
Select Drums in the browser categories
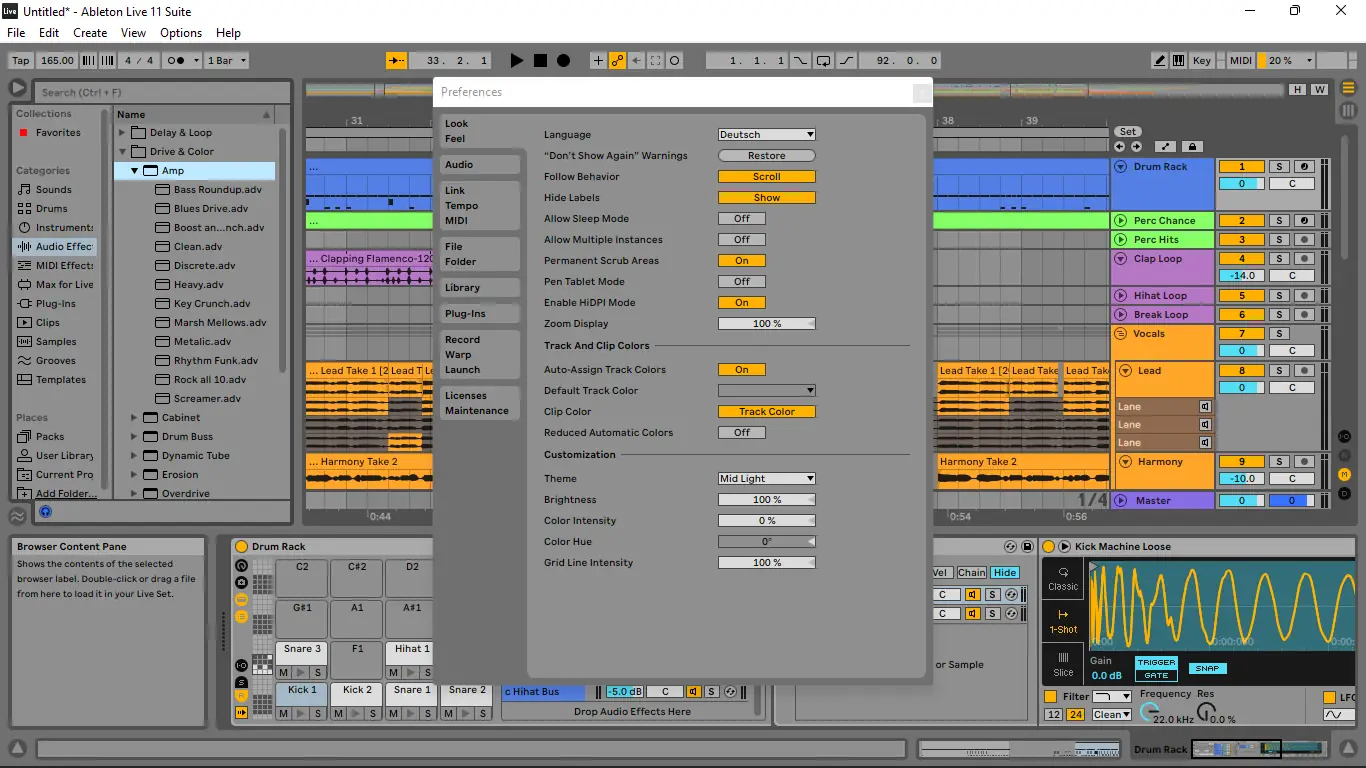click(x=52, y=208)
